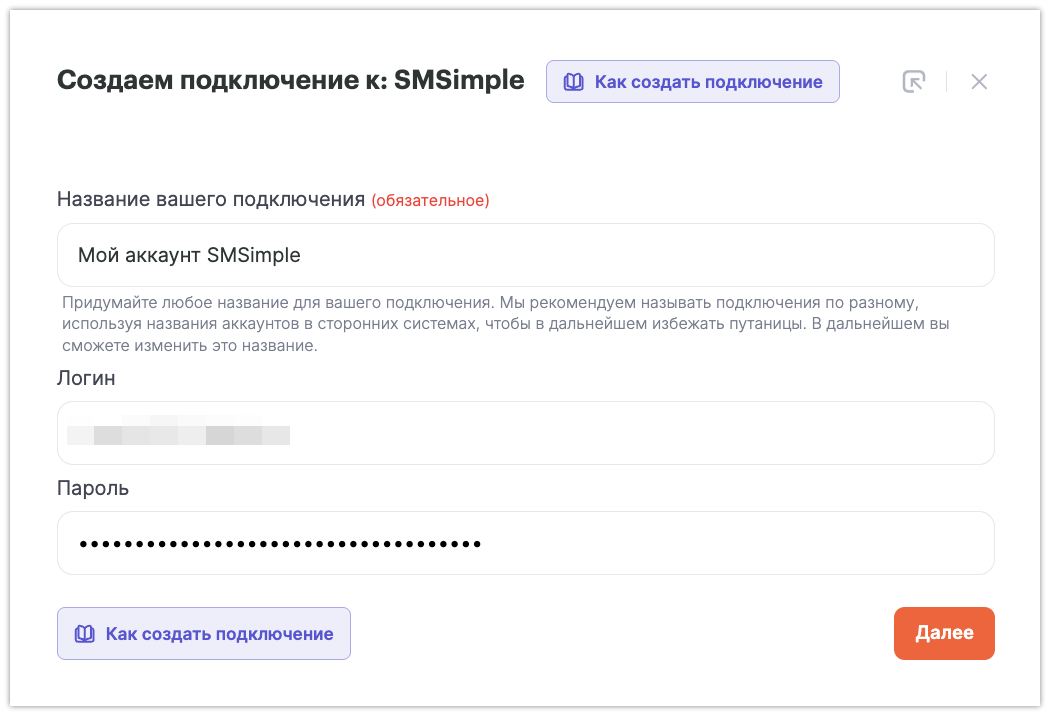This screenshot has width=1050, height=716.
Task: Click the masked password dots
Action: tap(280, 544)
